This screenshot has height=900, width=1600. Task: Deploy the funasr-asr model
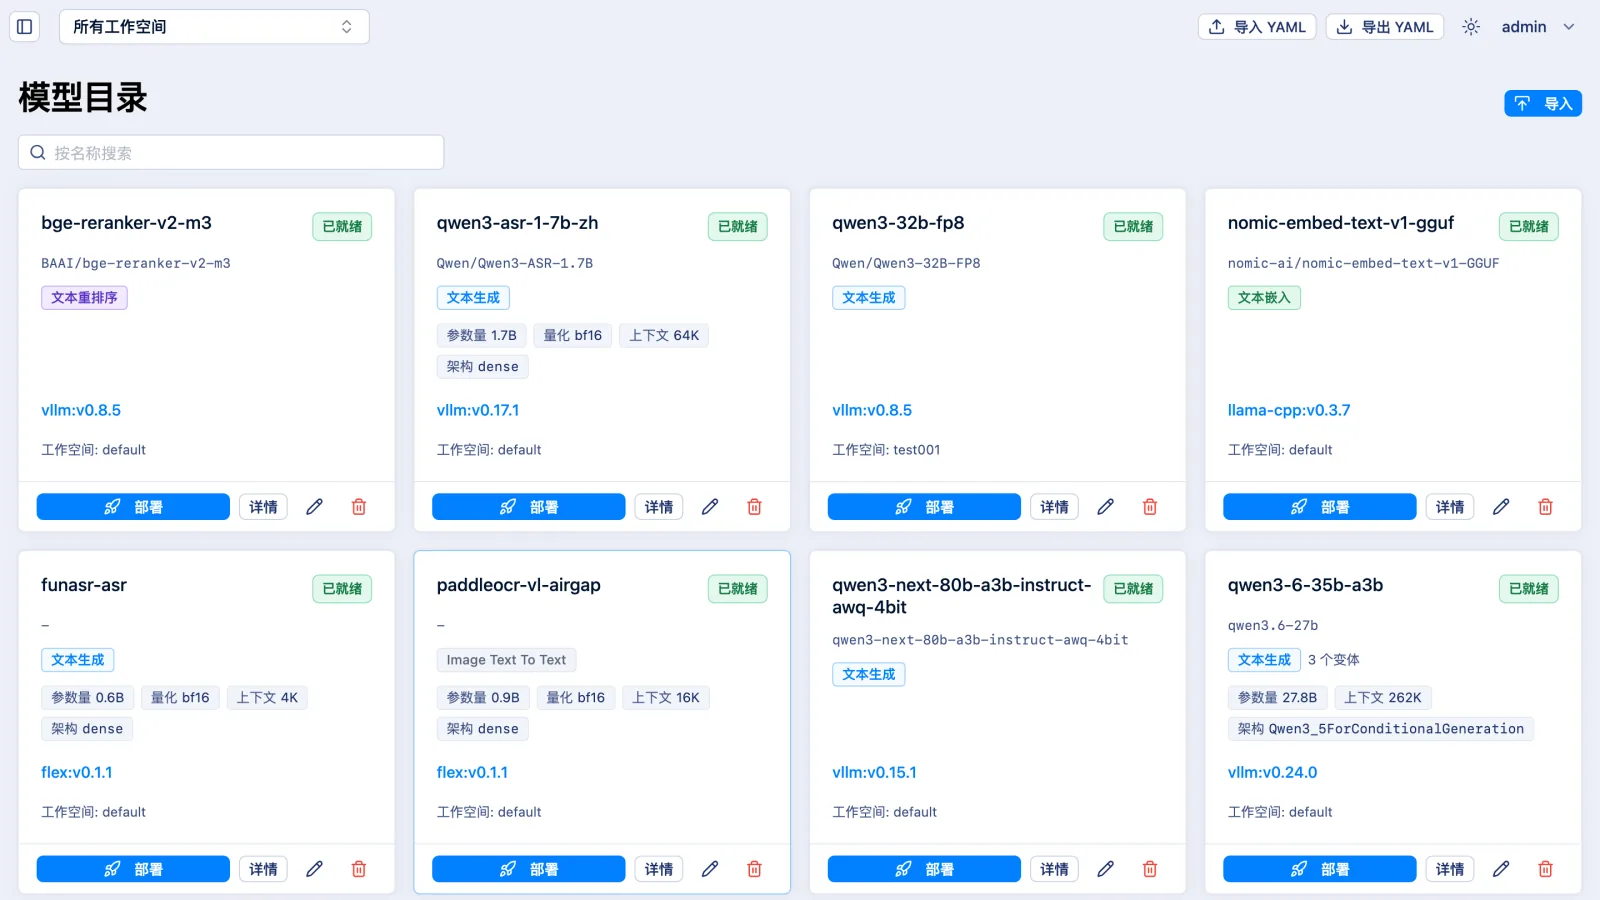[x=133, y=869]
